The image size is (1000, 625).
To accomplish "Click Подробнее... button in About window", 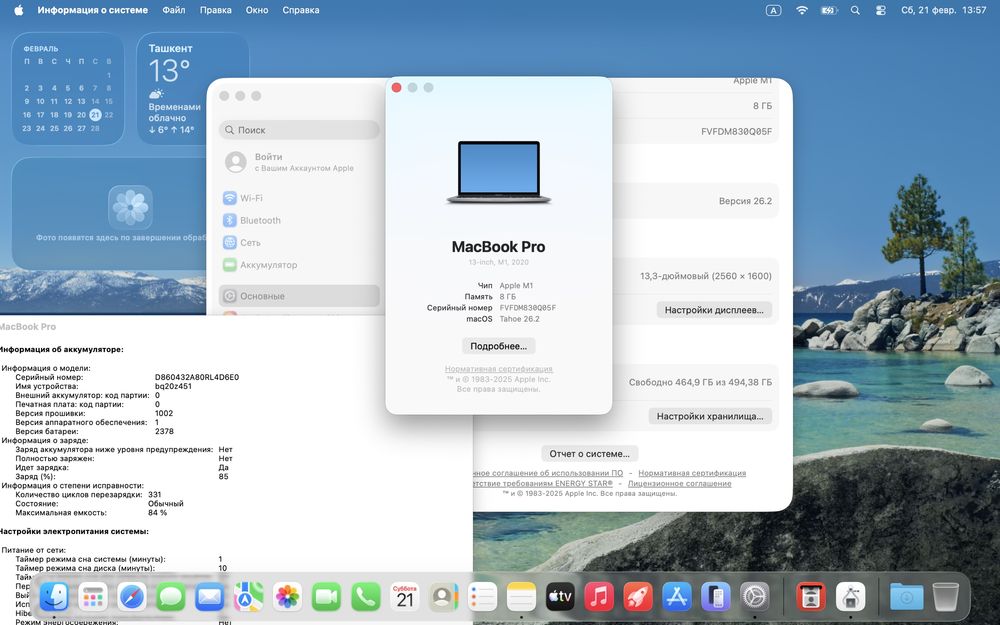I will pyautogui.click(x=499, y=346).
